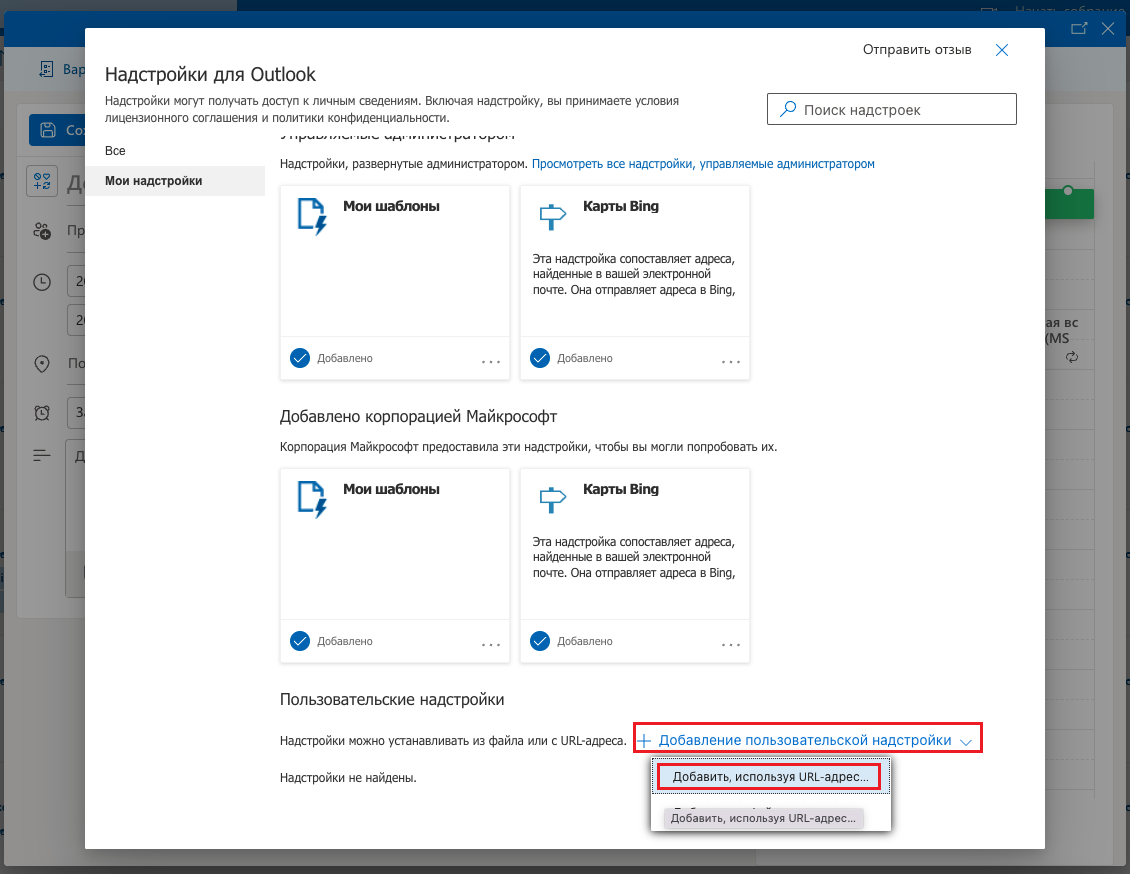1130x874 pixels.
Task: Click the My Templates icon in the admin-managed section
Action: pos(312,217)
